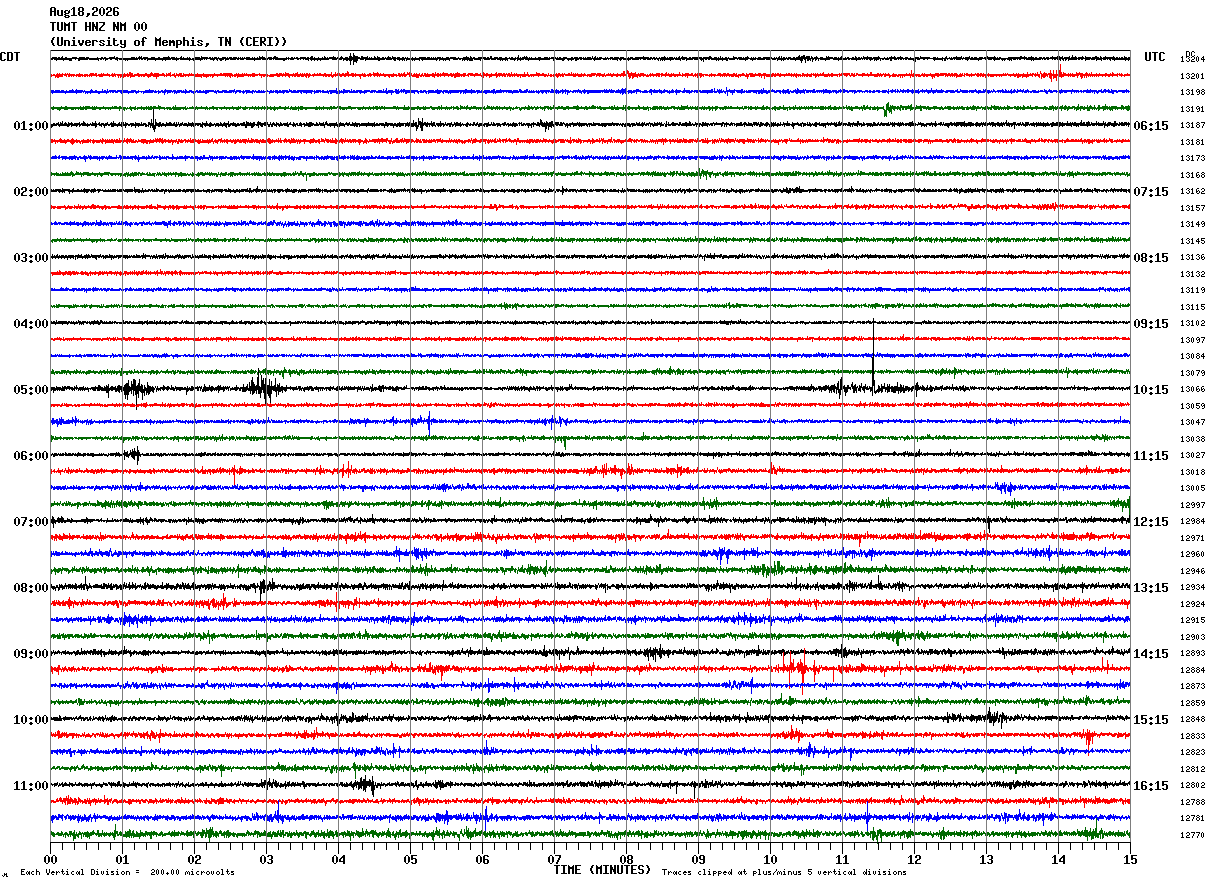This screenshot has height=886, width=1210.
Task: Click 'Each Vertical Division = 200.00 microvolts' note
Action: tap(128, 873)
